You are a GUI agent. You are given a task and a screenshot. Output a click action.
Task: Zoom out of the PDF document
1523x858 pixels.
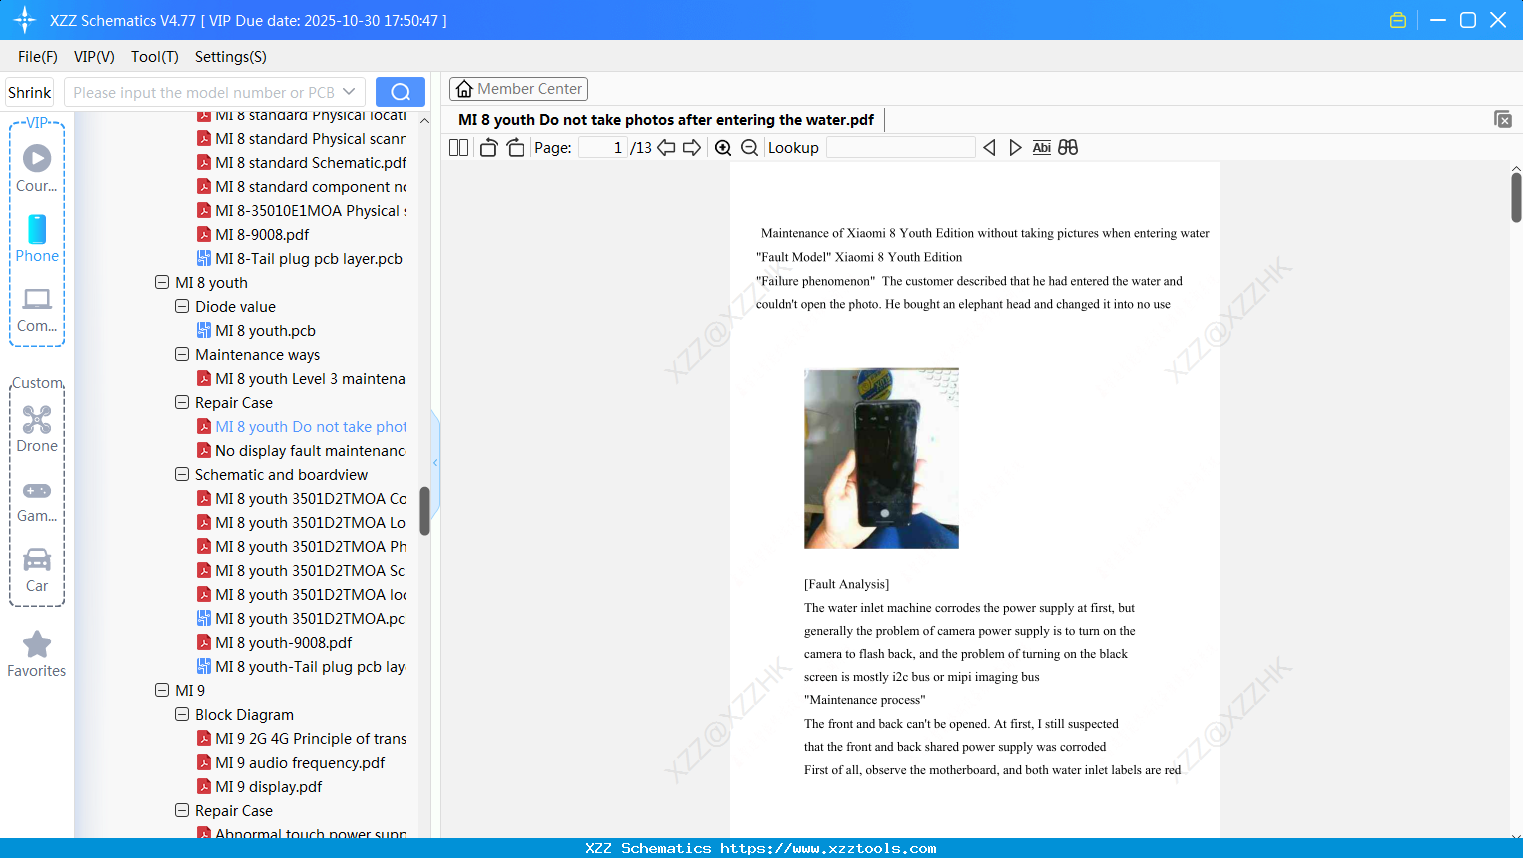point(750,148)
